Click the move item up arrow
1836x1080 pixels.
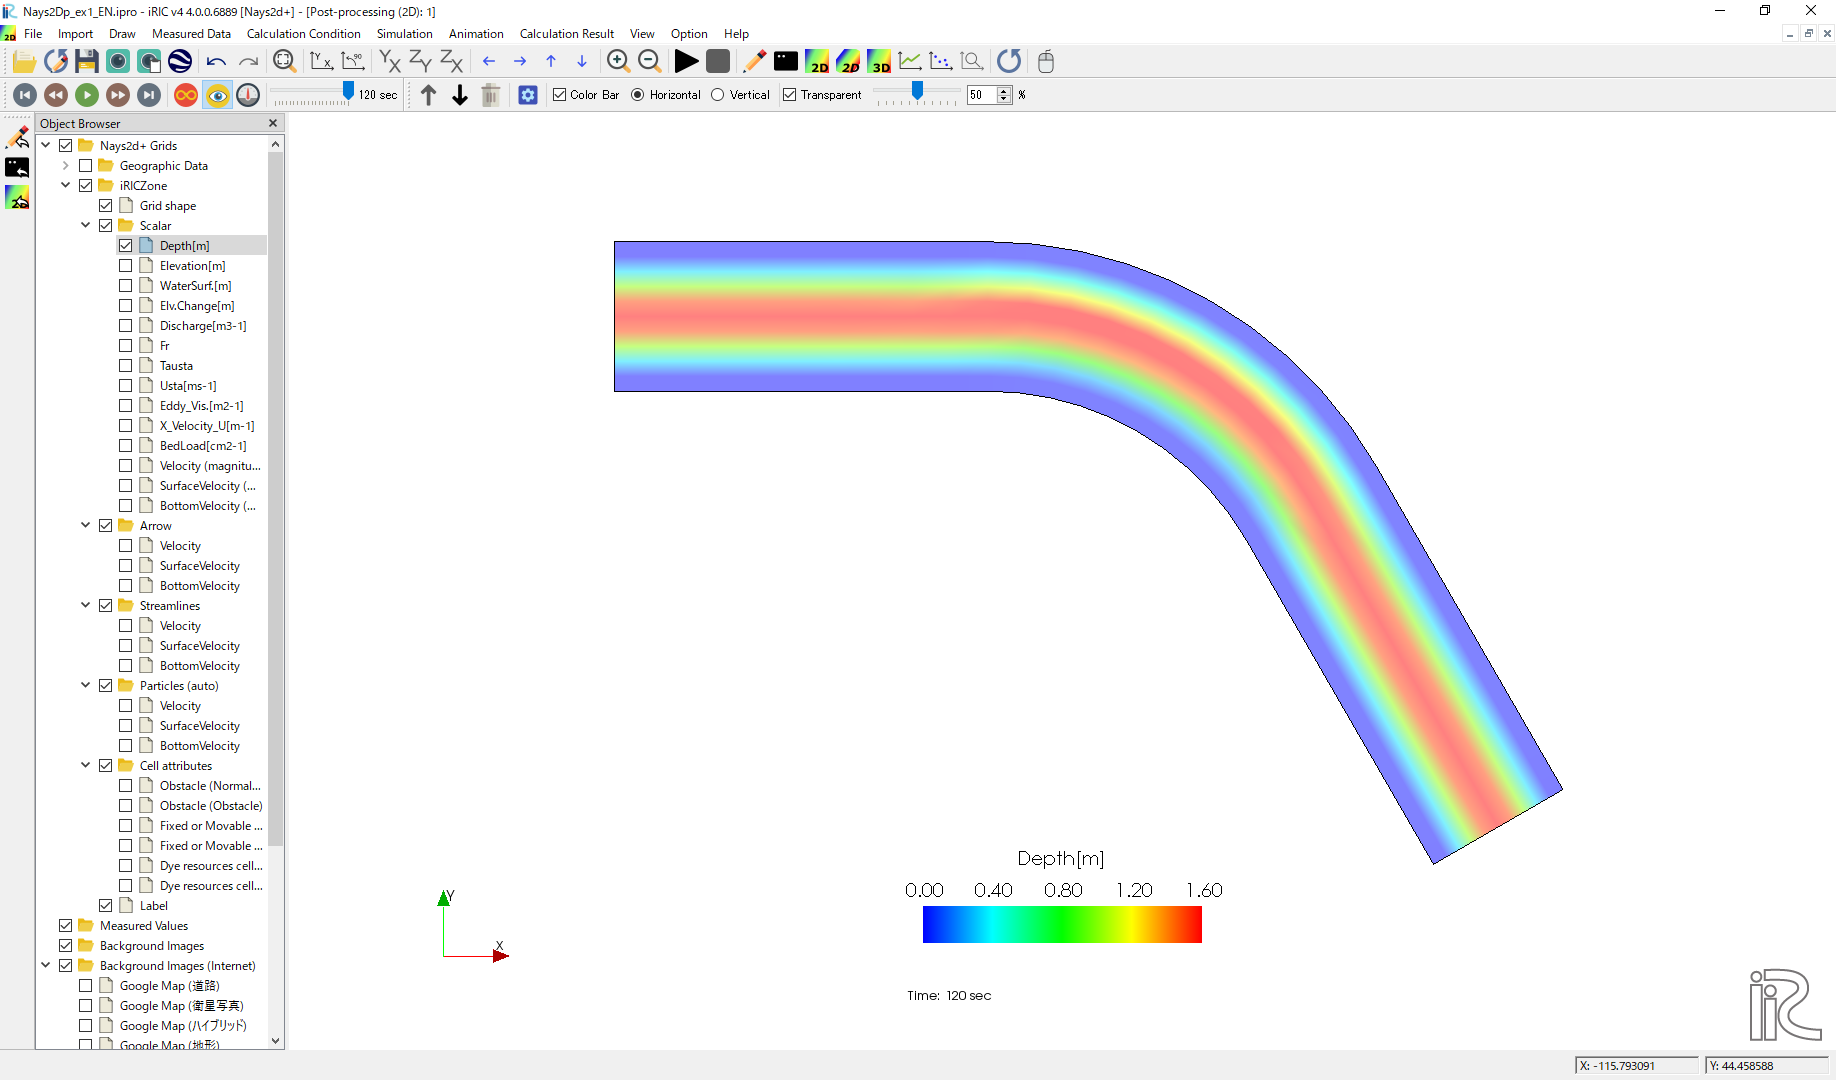pyautogui.click(x=428, y=95)
